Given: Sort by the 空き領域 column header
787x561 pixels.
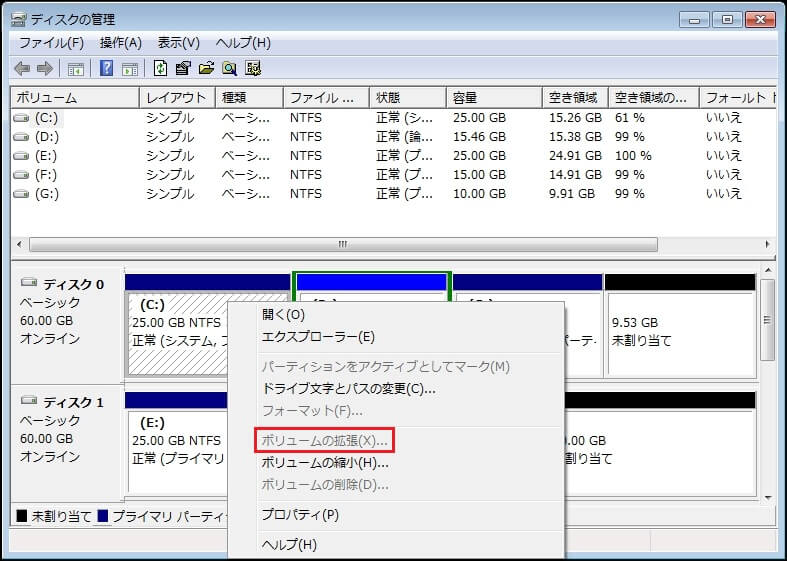Looking at the screenshot, I should click(576, 98).
